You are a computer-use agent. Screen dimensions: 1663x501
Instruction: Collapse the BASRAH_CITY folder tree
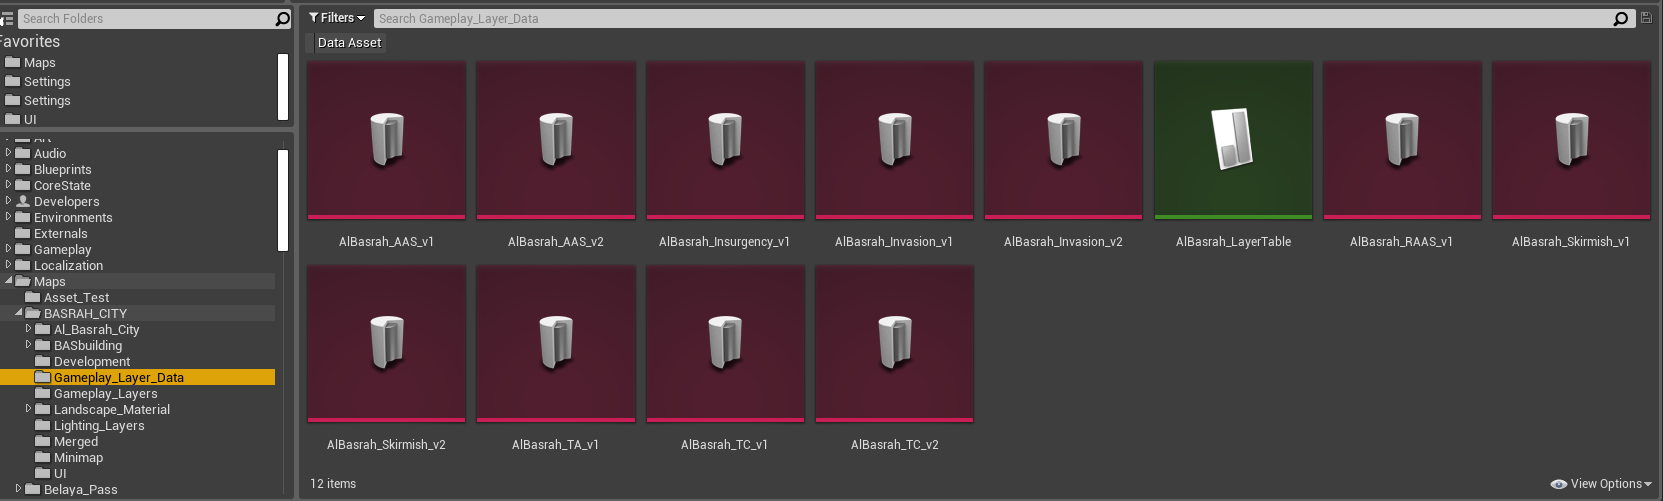pyautogui.click(x=19, y=313)
